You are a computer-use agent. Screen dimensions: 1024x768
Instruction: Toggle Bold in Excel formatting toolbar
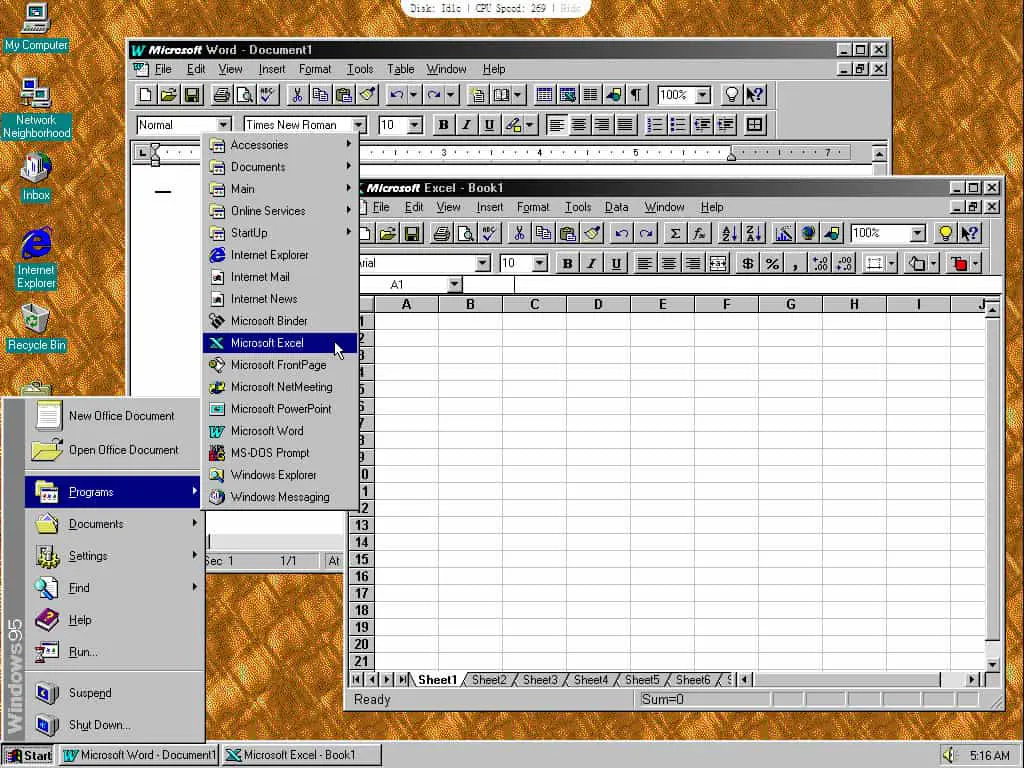[567, 263]
